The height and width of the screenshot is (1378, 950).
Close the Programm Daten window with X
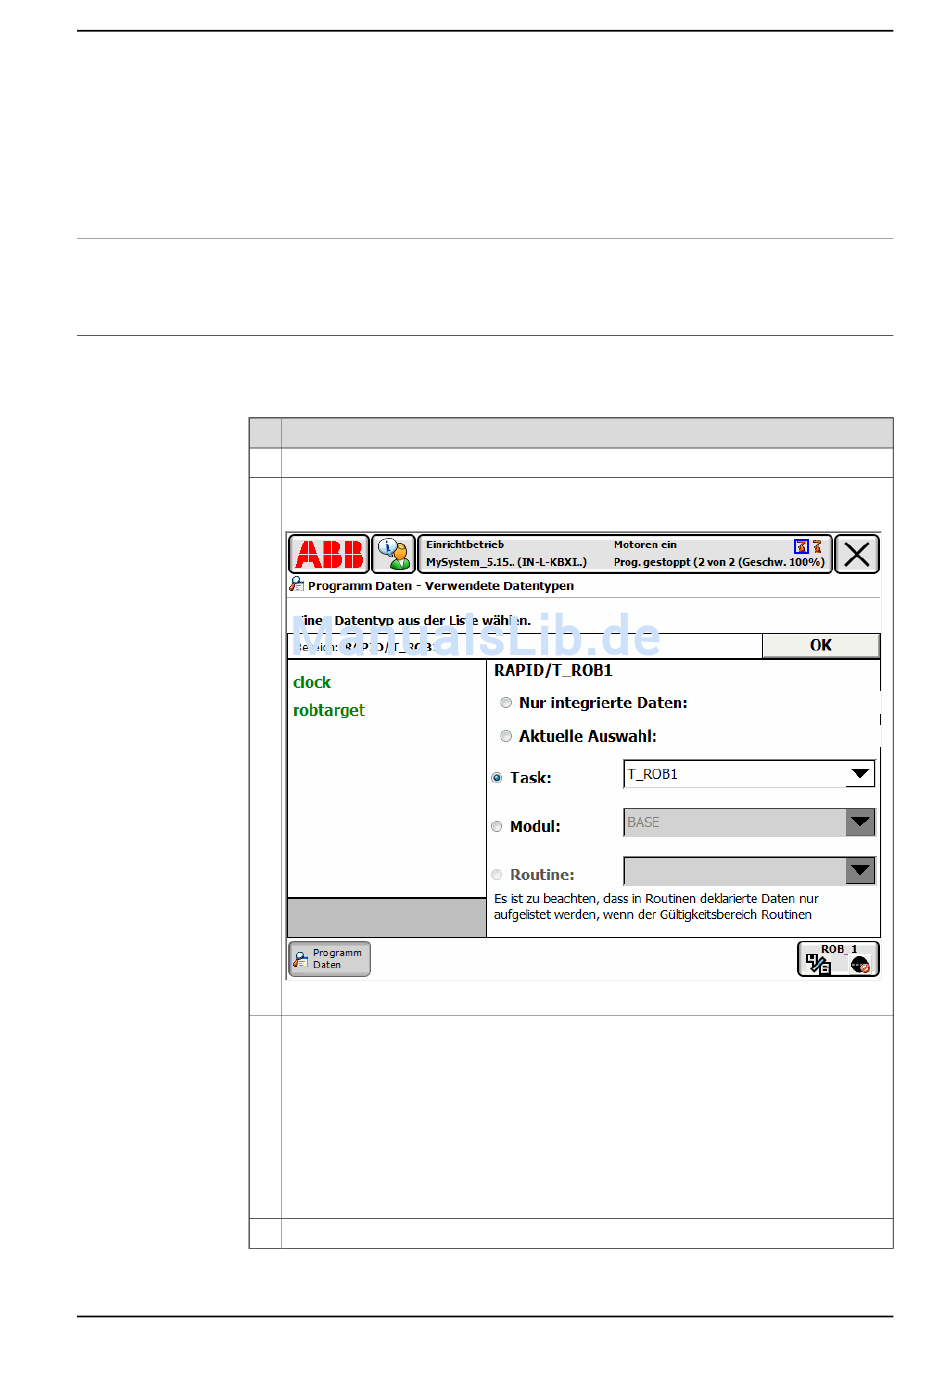[857, 554]
